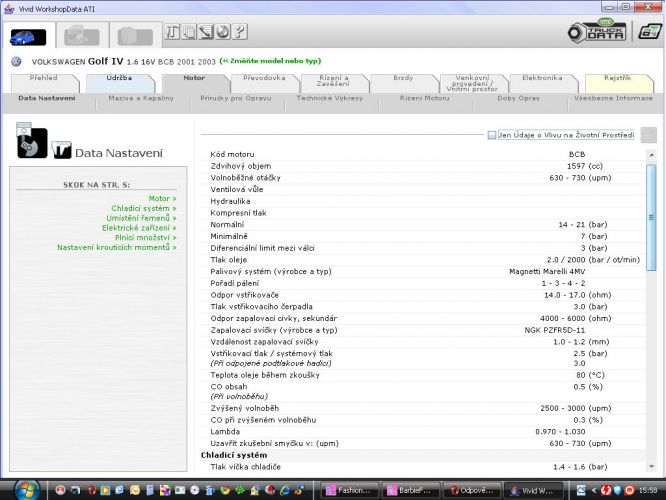
Task: Click the scrollbar down arrow
Action: coord(651,466)
